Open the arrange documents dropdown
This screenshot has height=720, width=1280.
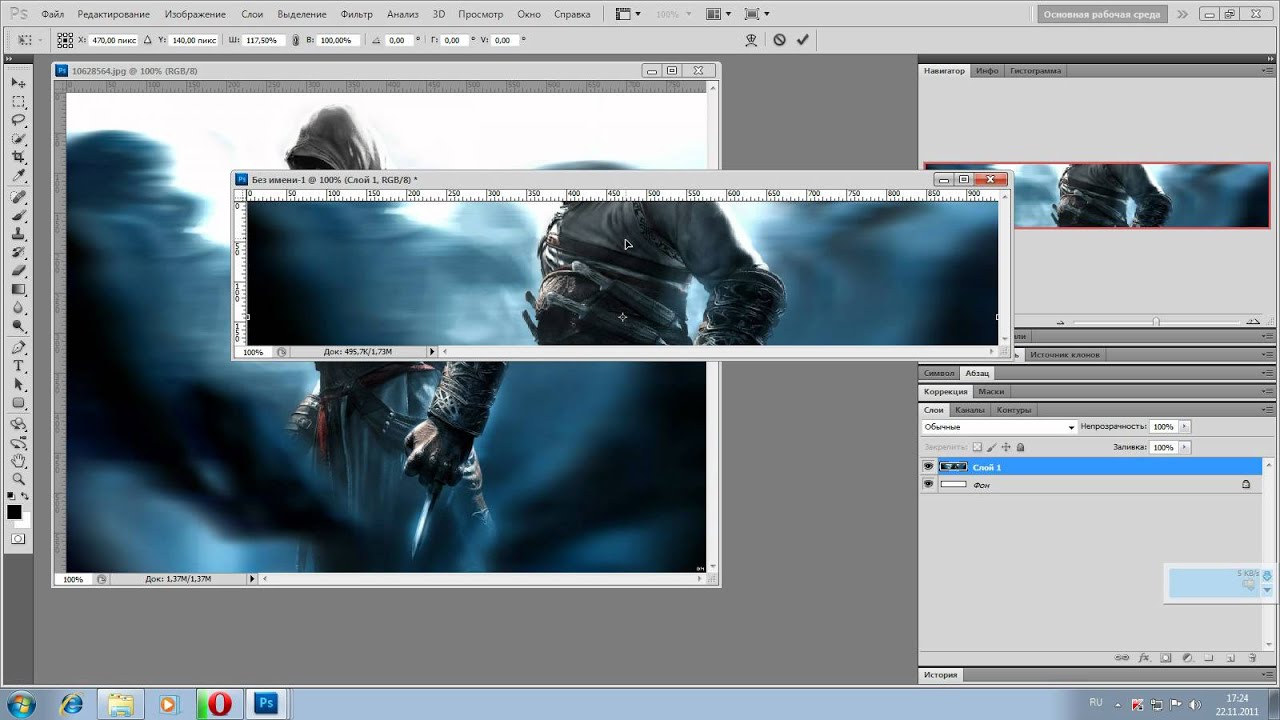(718, 14)
